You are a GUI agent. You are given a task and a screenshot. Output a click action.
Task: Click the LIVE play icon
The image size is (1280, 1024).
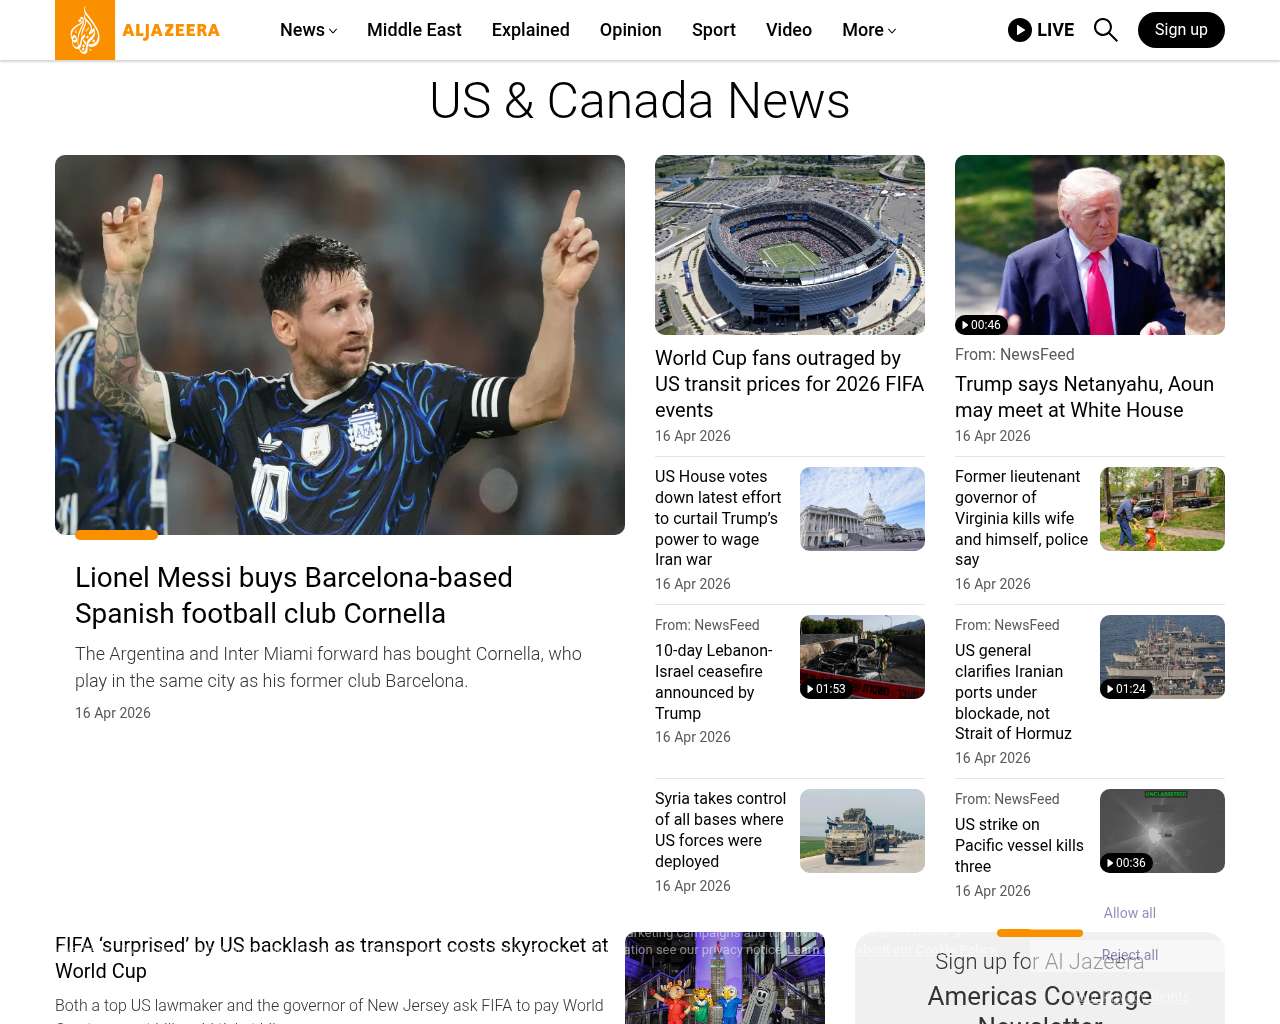pos(1019,30)
